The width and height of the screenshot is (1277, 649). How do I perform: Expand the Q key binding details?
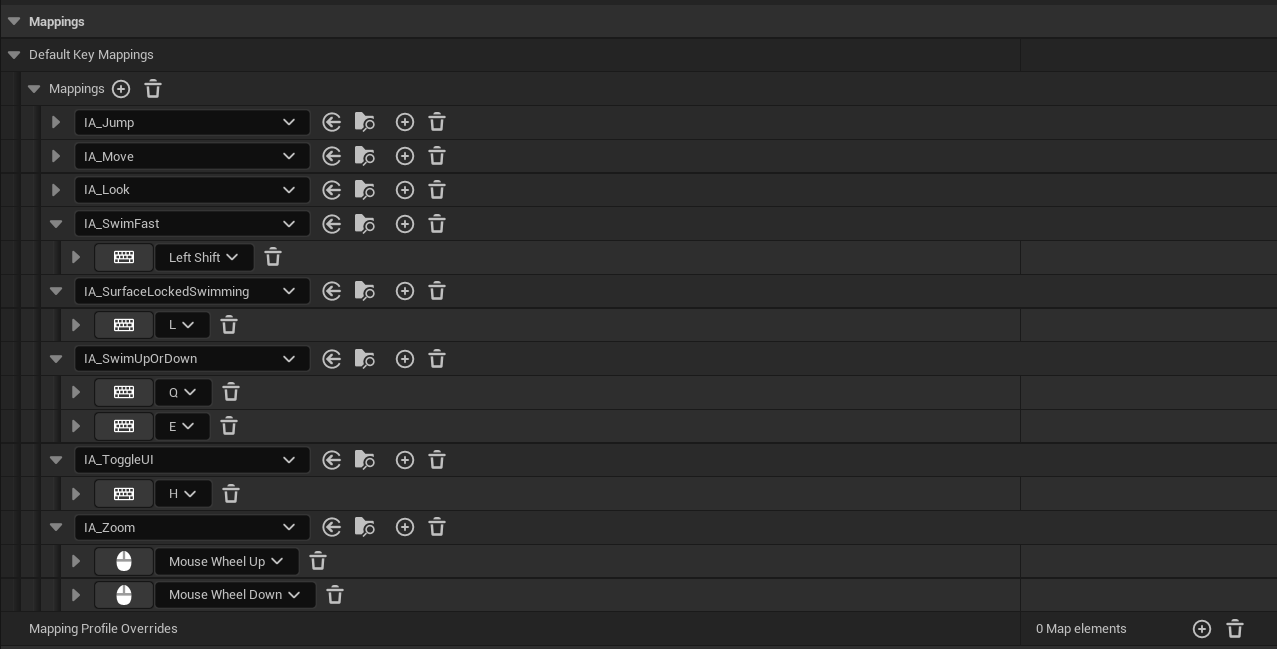pyautogui.click(x=76, y=392)
